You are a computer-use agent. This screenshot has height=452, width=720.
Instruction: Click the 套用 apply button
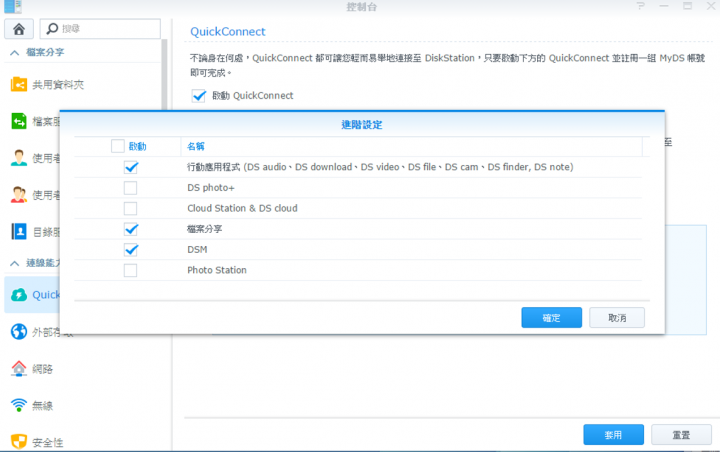(x=613, y=435)
